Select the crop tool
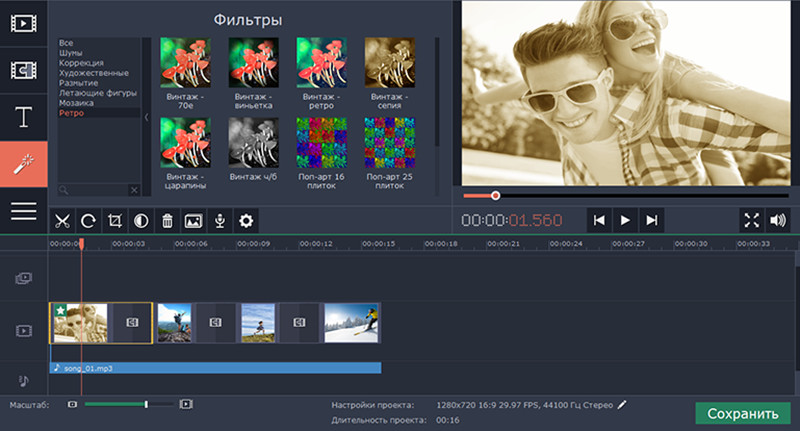This screenshot has height=431, width=800. coord(115,220)
